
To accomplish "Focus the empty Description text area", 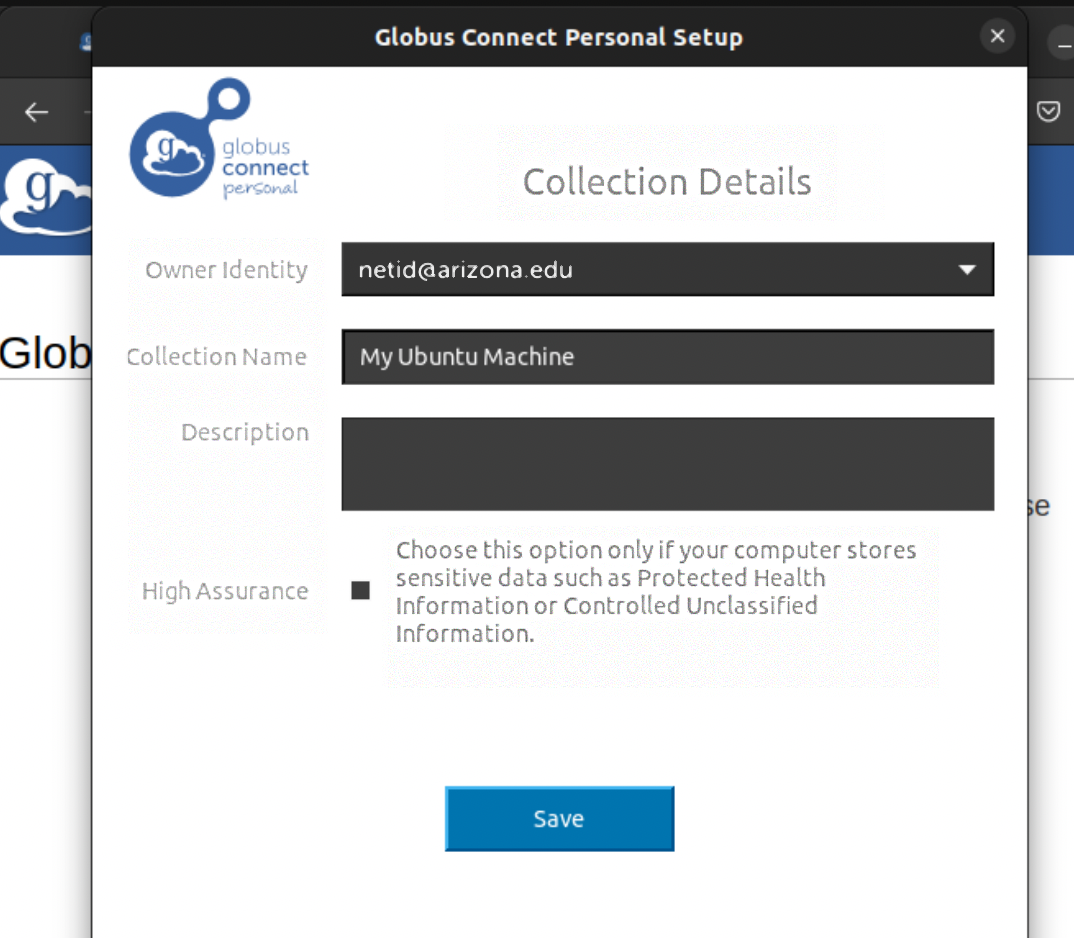I will point(668,464).
